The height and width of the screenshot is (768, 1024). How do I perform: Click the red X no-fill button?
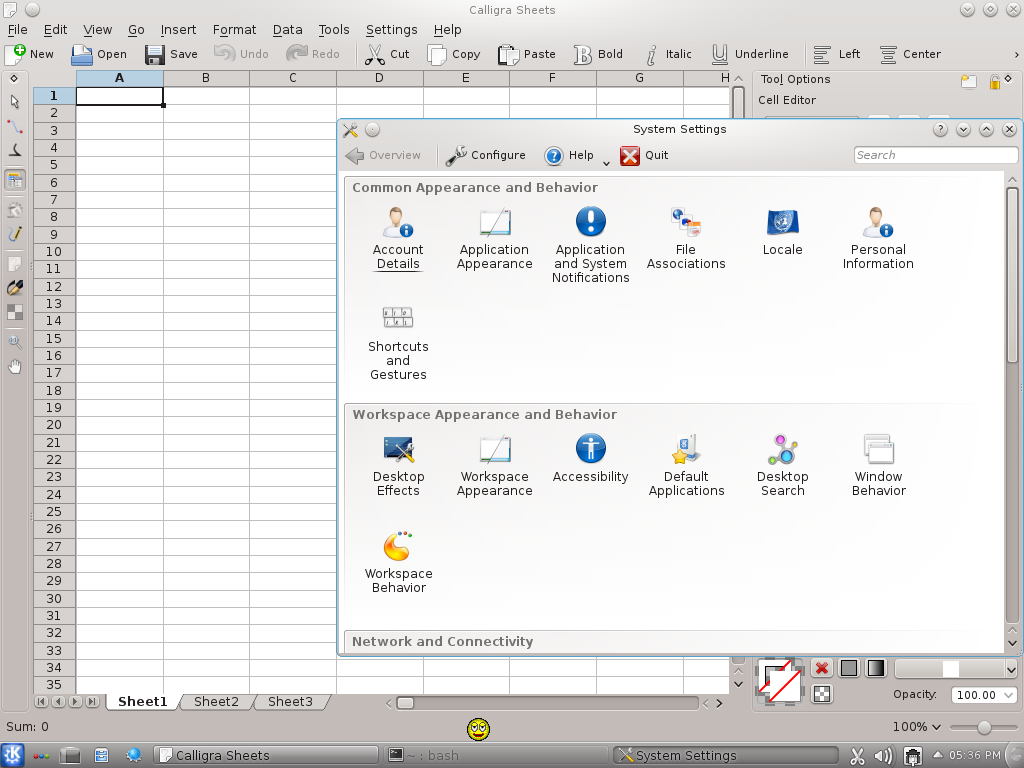tap(822, 668)
